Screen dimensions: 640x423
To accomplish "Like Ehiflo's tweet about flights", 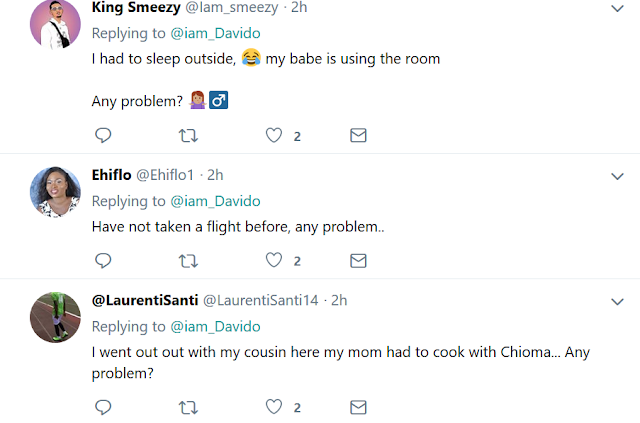I will [274, 260].
